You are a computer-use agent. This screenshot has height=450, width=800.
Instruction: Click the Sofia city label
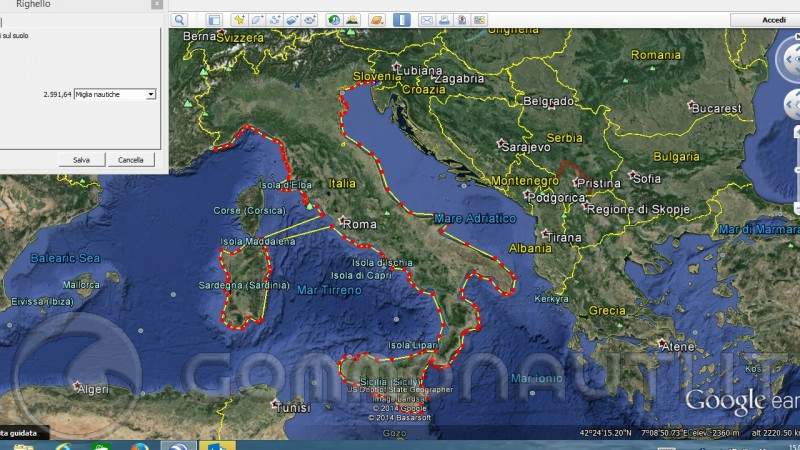point(647,179)
